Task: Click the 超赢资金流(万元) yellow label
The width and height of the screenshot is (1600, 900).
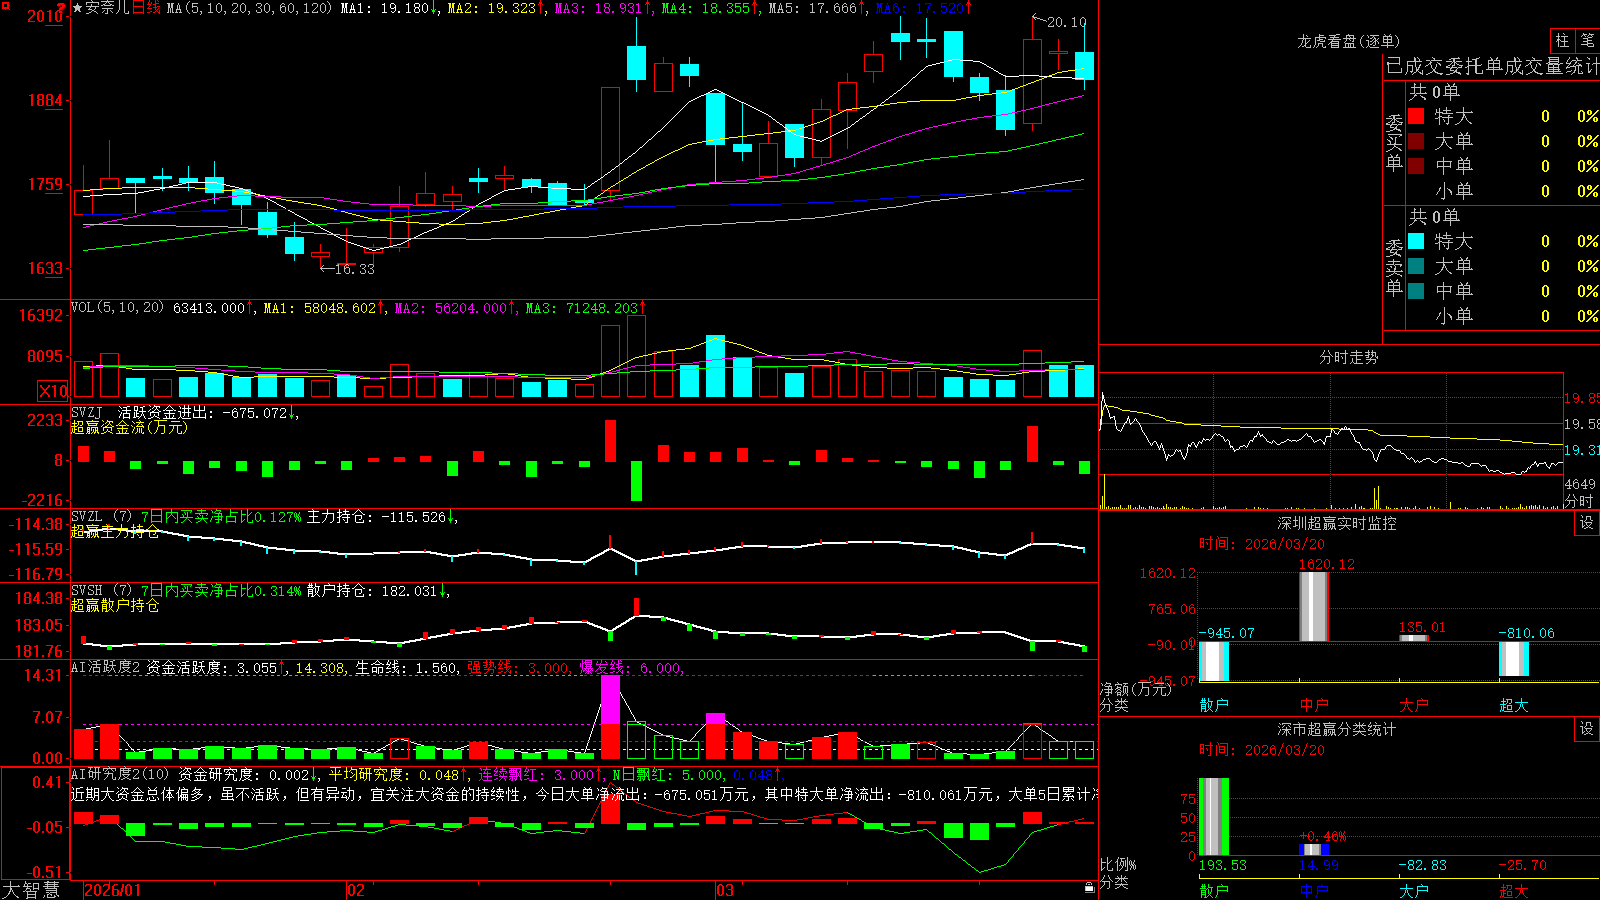Action: tap(129, 427)
